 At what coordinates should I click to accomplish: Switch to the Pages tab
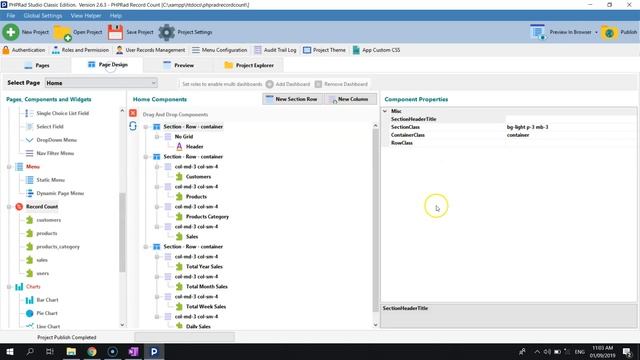[37, 65]
